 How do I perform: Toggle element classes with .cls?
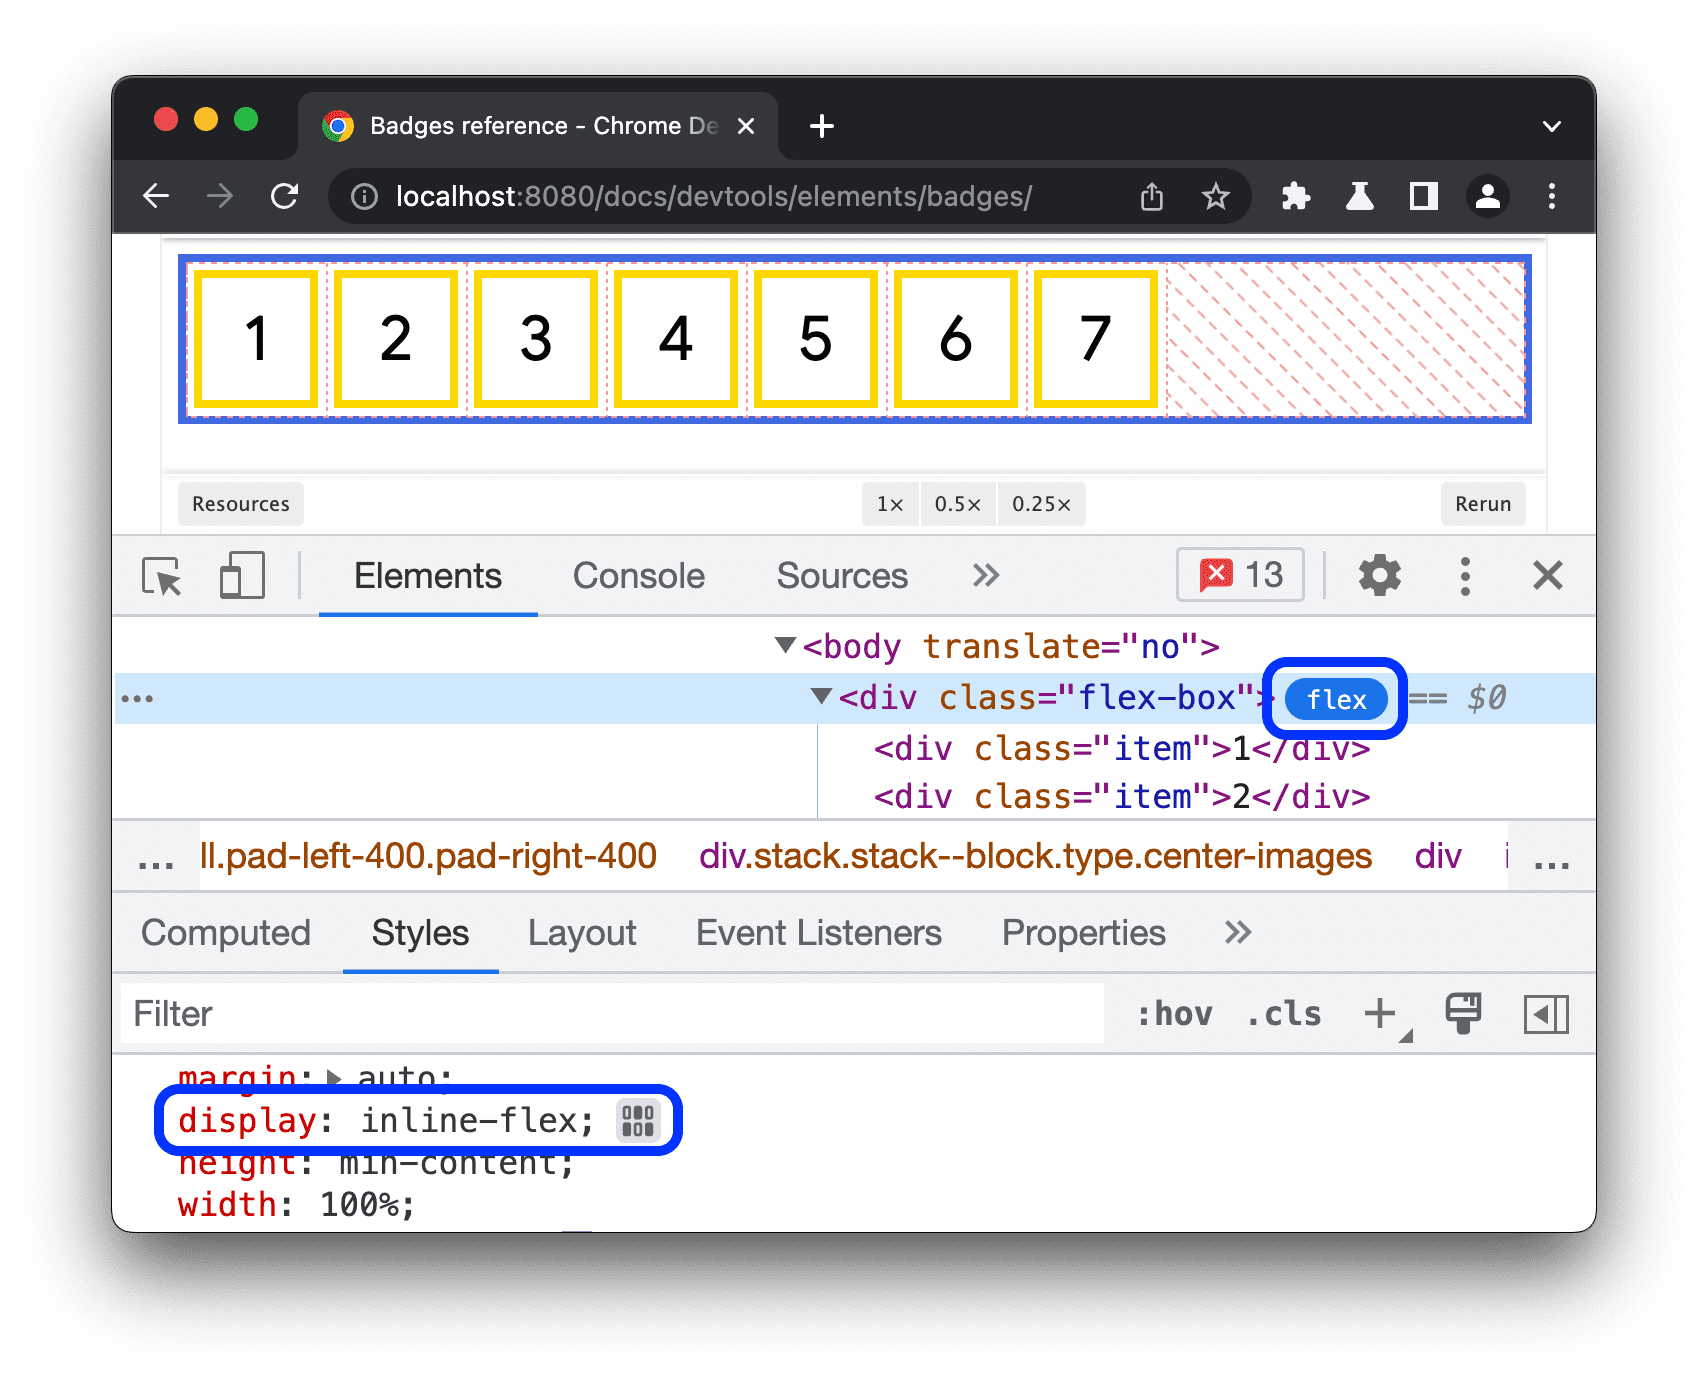click(1283, 1013)
